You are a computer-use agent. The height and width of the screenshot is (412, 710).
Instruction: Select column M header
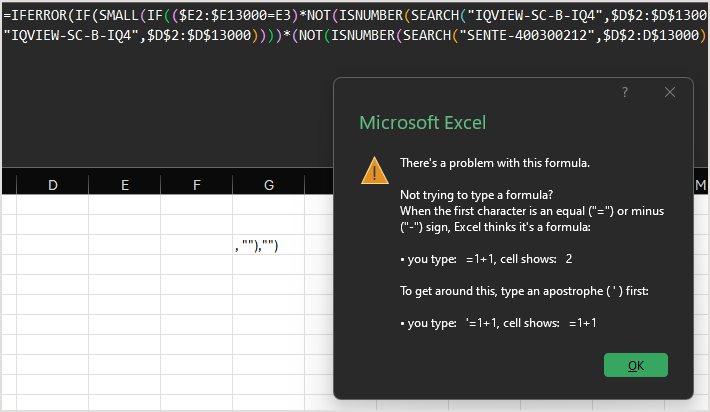tap(700, 185)
